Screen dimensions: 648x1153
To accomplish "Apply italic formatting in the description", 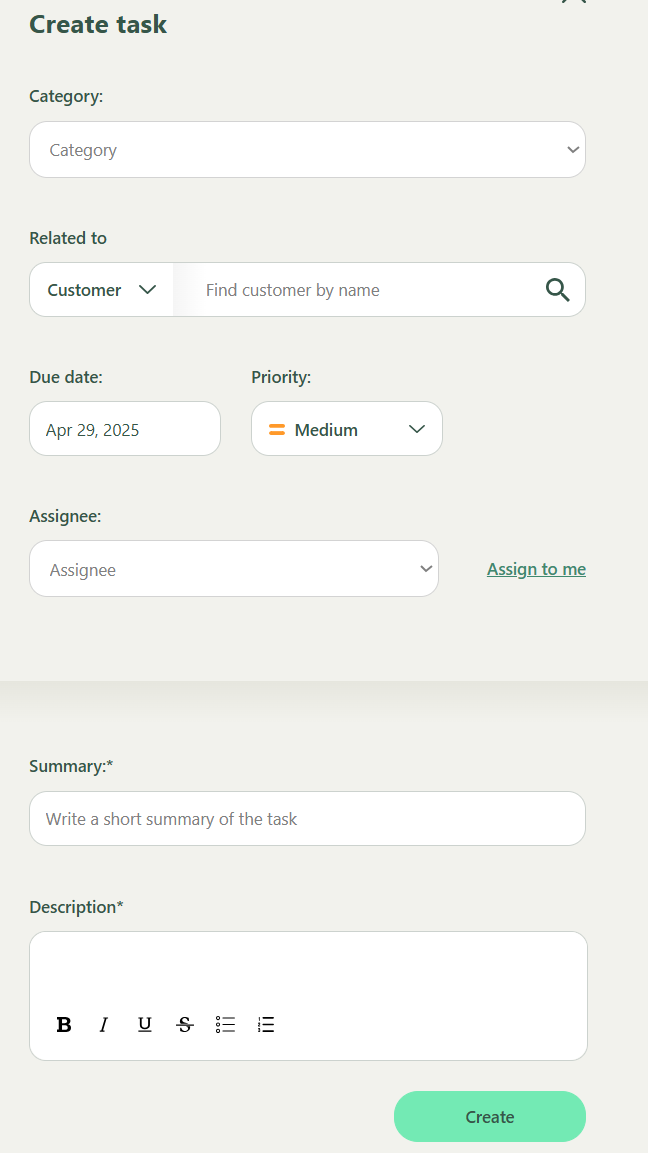I will point(103,1024).
